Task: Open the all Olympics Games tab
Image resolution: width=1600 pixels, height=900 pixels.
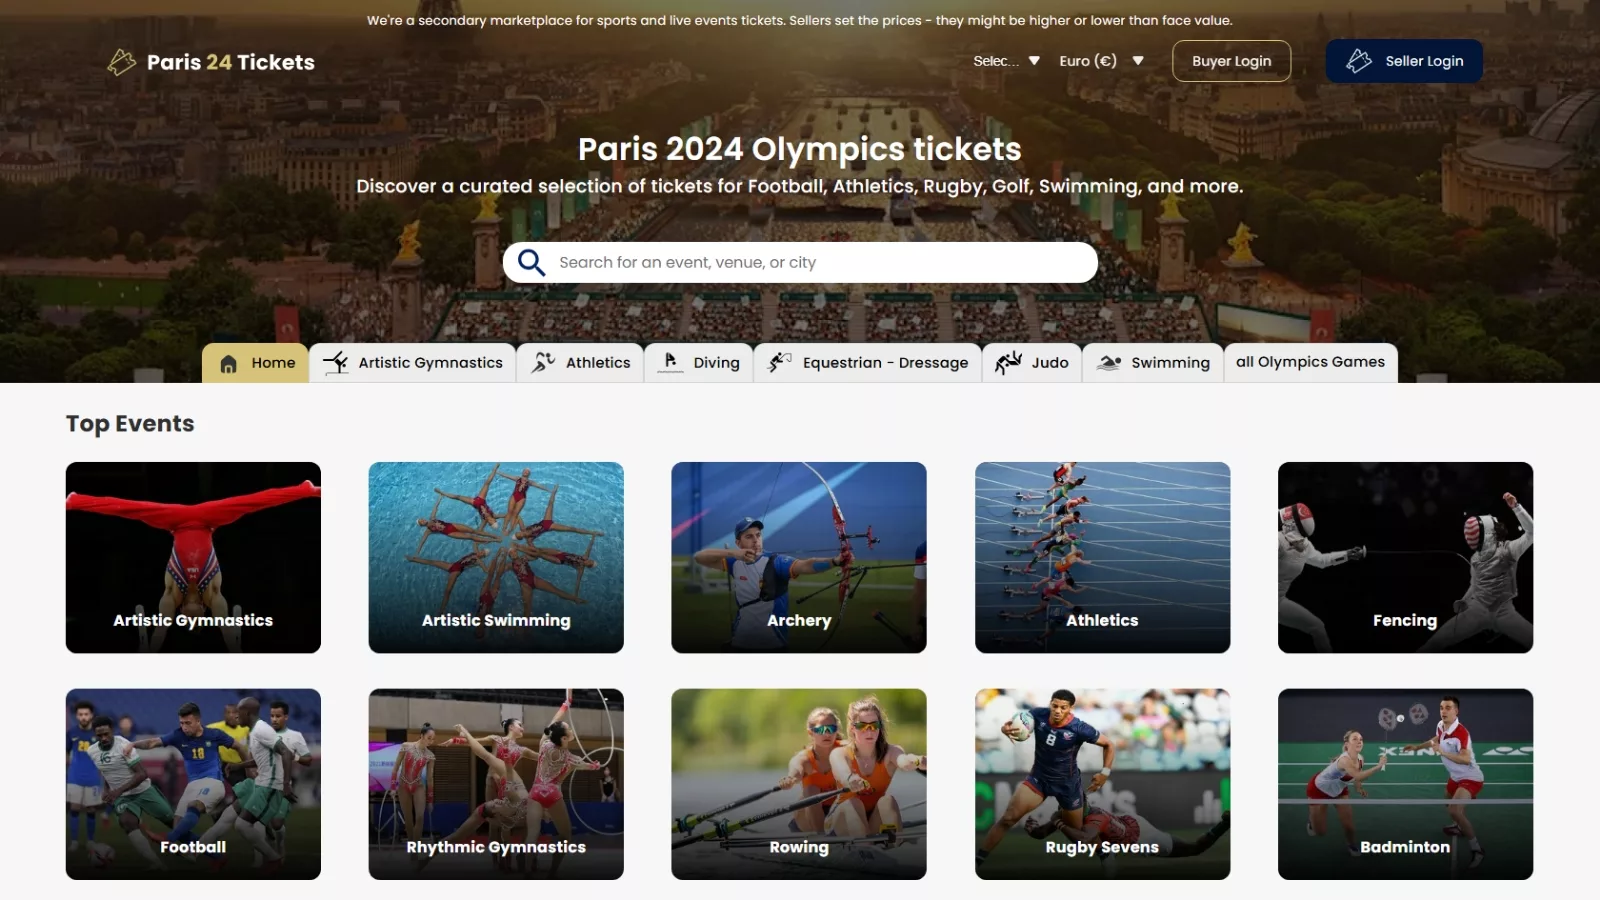Action: tap(1310, 362)
